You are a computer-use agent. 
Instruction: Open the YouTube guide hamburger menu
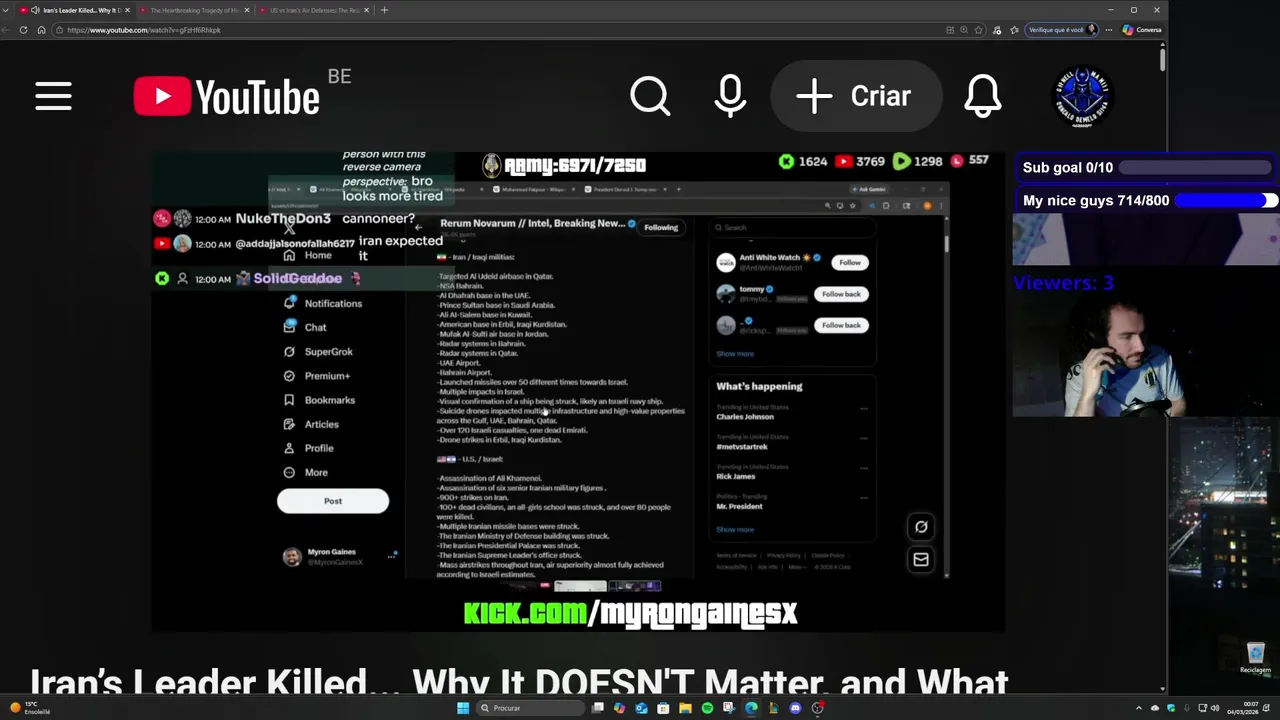point(53,97)
